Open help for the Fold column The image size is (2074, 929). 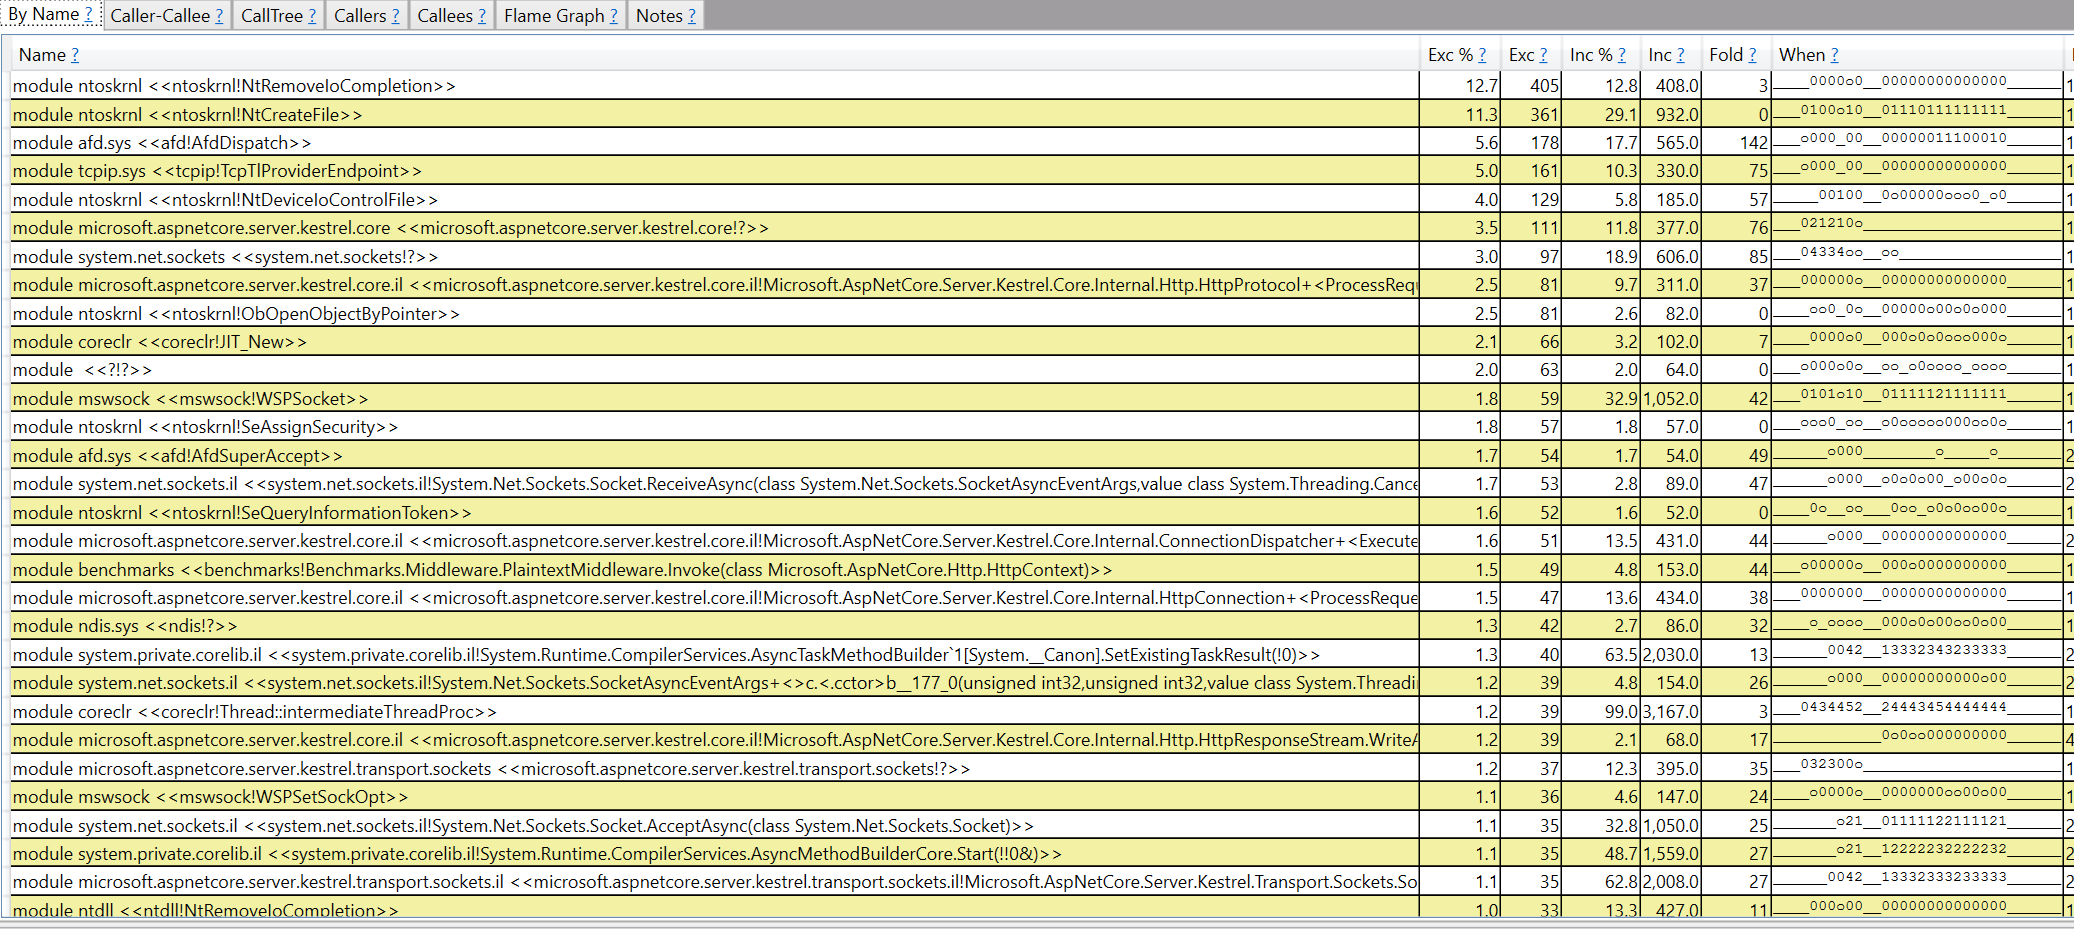1754,55
